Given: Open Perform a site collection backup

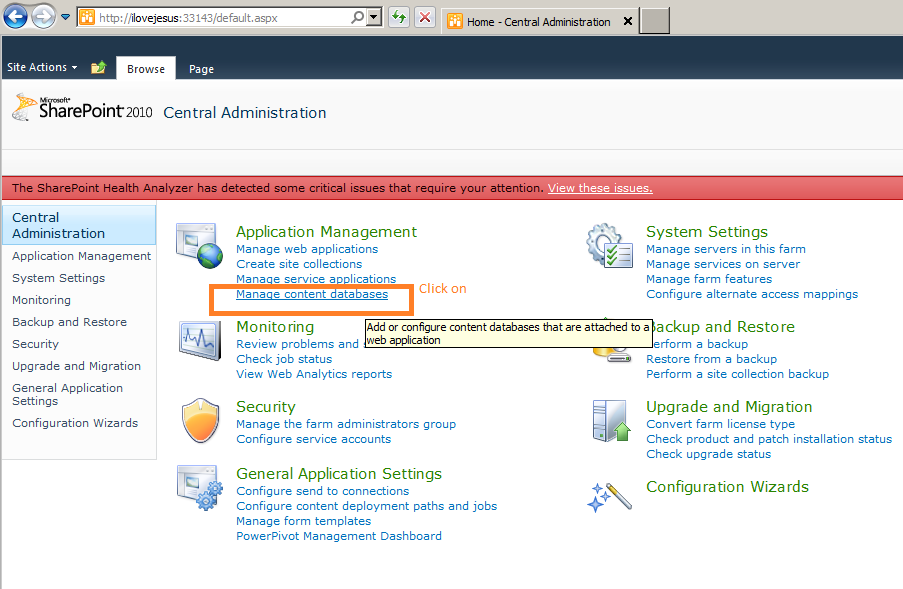Looking at the screenshot, I should click(737, 374).
